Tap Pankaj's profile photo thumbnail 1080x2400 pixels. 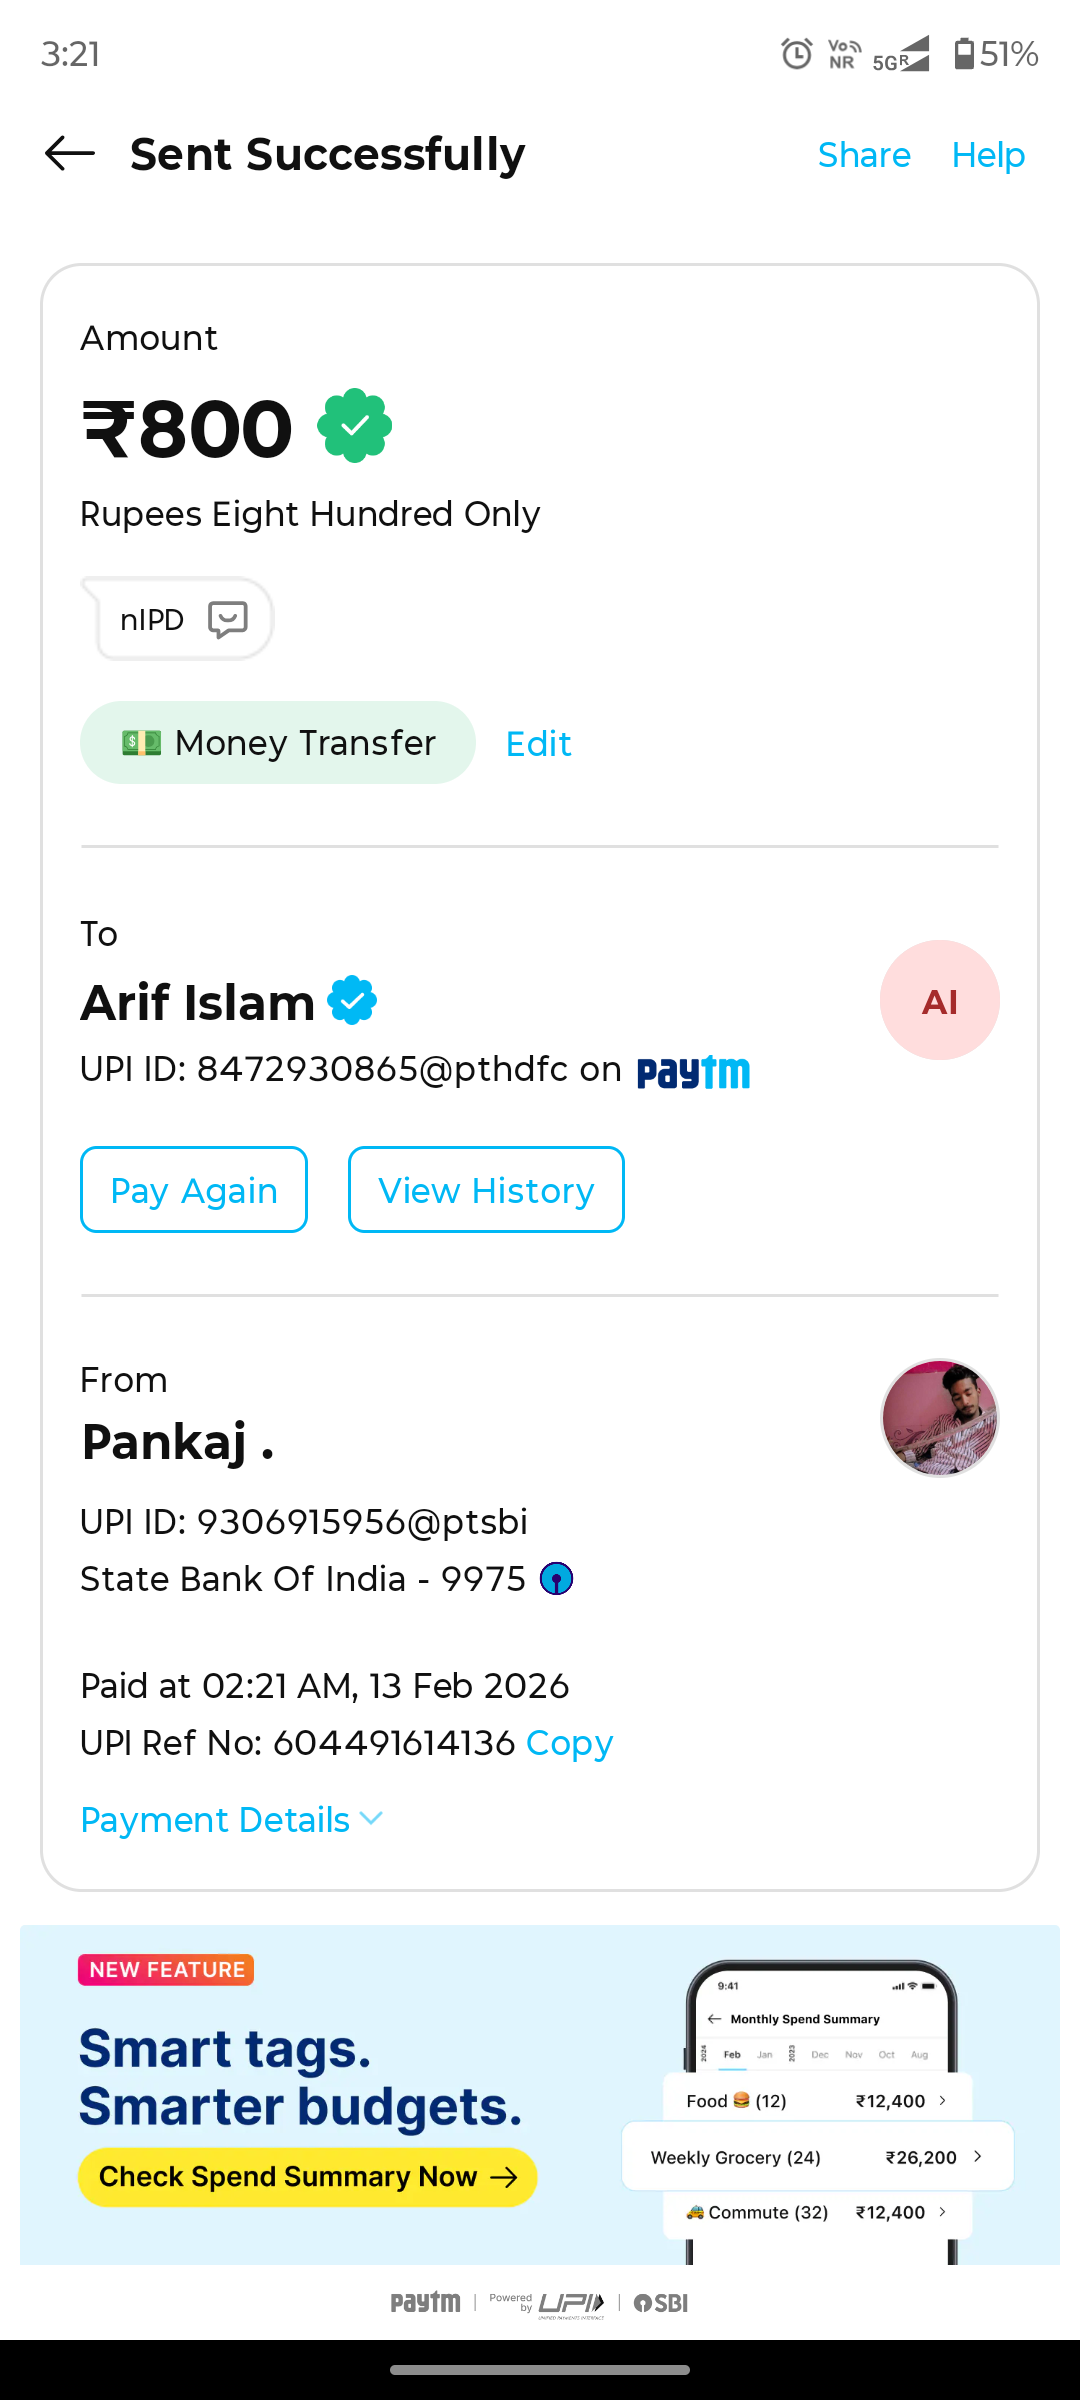939,1418
